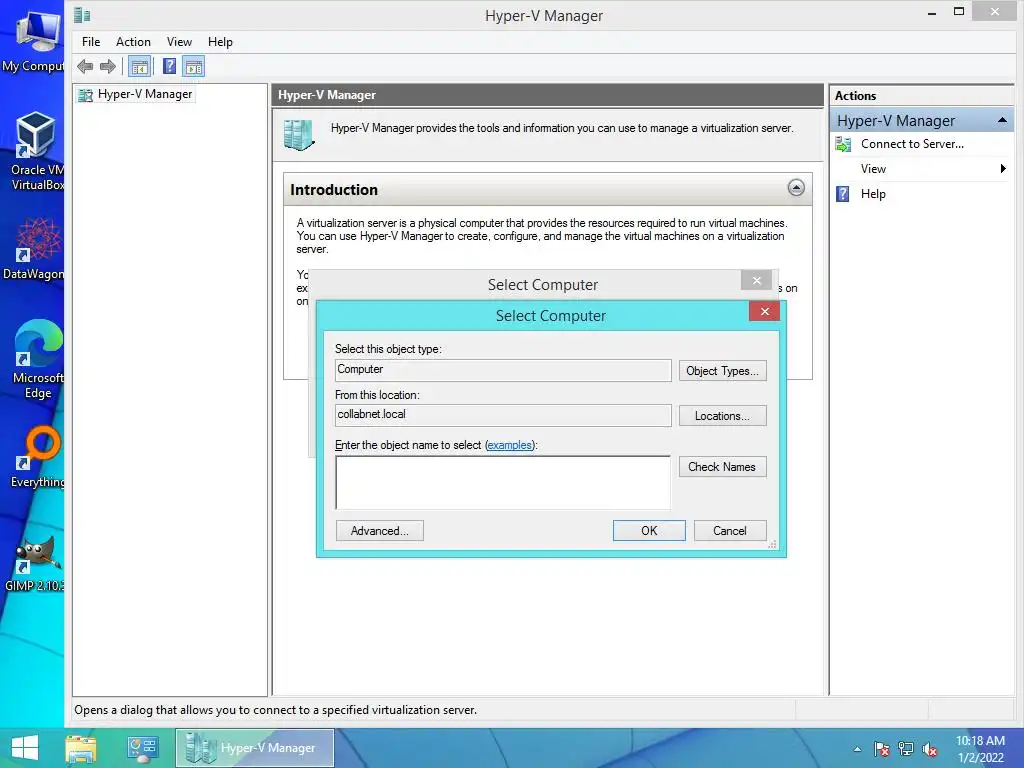Click the Back arrow toolbar icon
This screenshot has height=768, width=1024.
(85, 66)
